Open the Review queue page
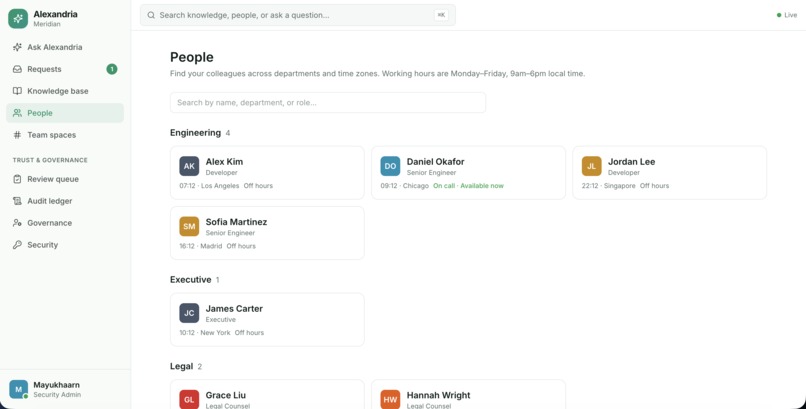This screenshot has width=806, height=409. point(65,179)
